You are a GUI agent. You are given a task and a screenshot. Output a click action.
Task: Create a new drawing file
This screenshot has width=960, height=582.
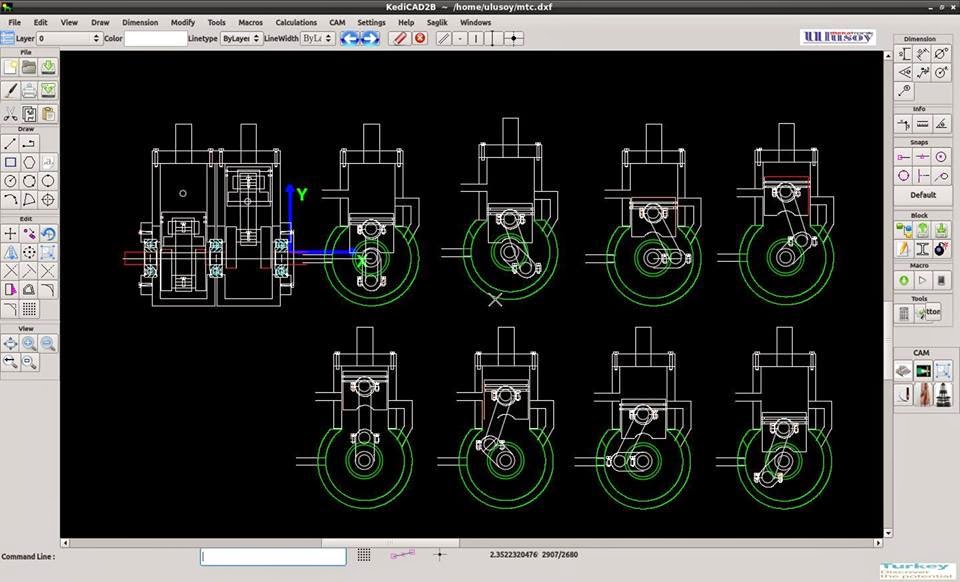(x=10, y=67)
